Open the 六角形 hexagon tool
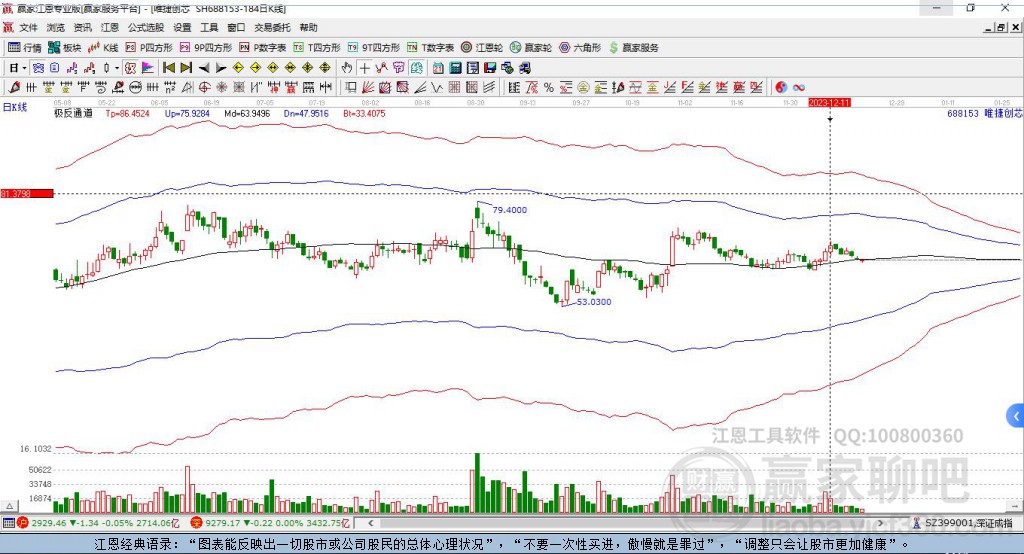The image size is (1024, 554). click(580, 48)
